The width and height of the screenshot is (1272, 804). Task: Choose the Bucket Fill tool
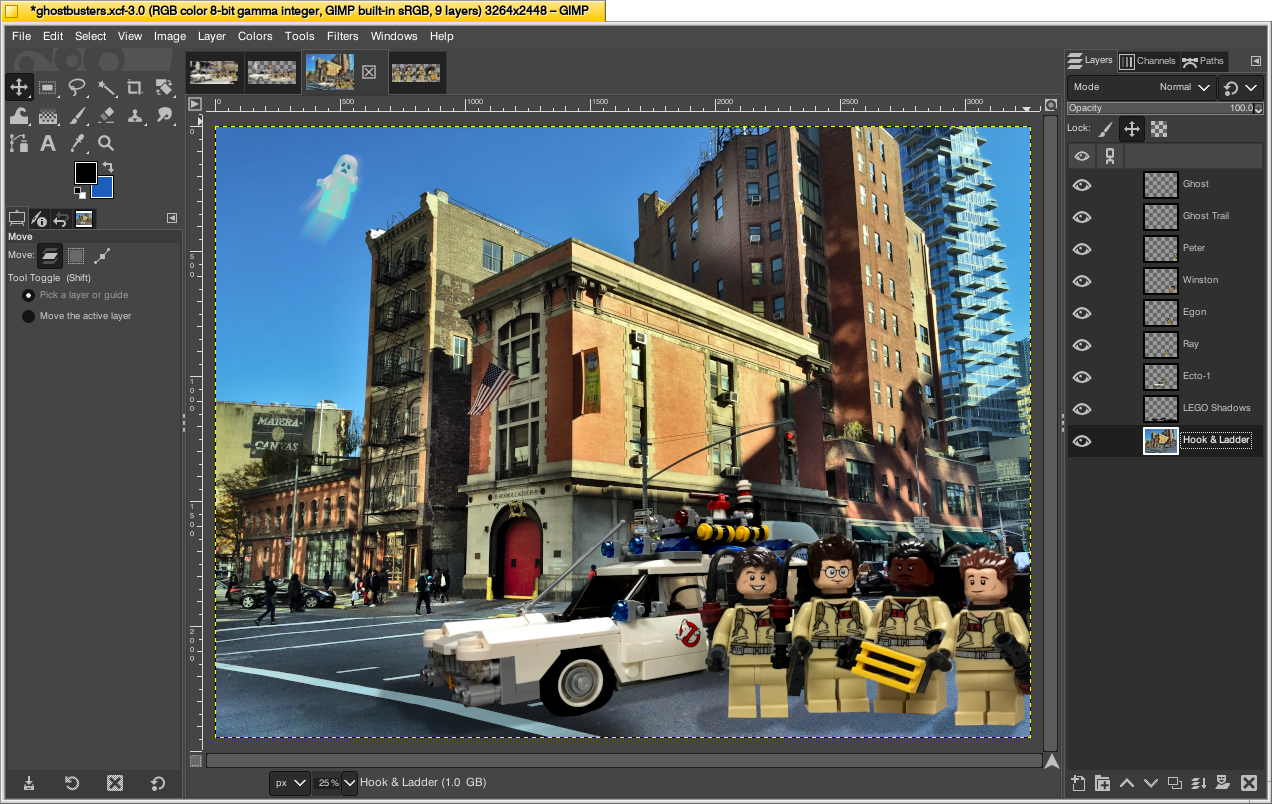19,114
